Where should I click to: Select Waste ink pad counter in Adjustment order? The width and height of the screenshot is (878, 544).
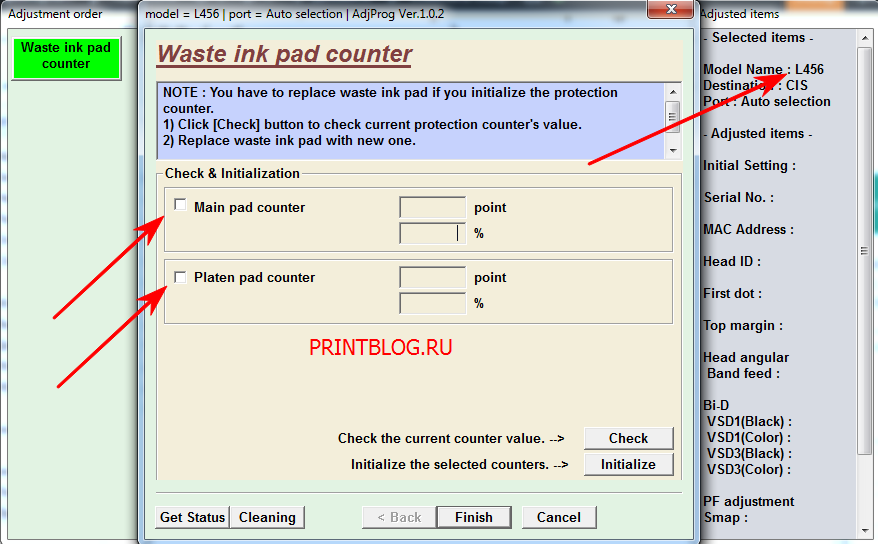coord(66,59)
